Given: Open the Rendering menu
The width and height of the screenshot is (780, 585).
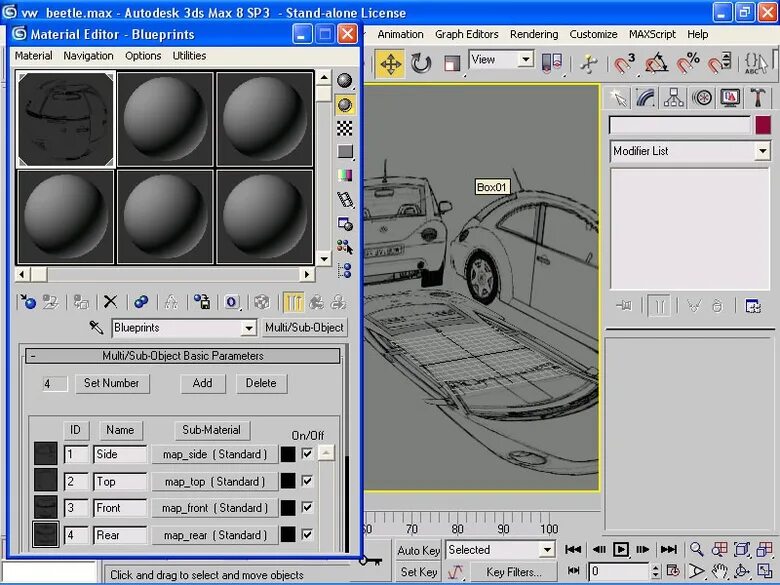Looking at the screenshot, I should point(534,34).
